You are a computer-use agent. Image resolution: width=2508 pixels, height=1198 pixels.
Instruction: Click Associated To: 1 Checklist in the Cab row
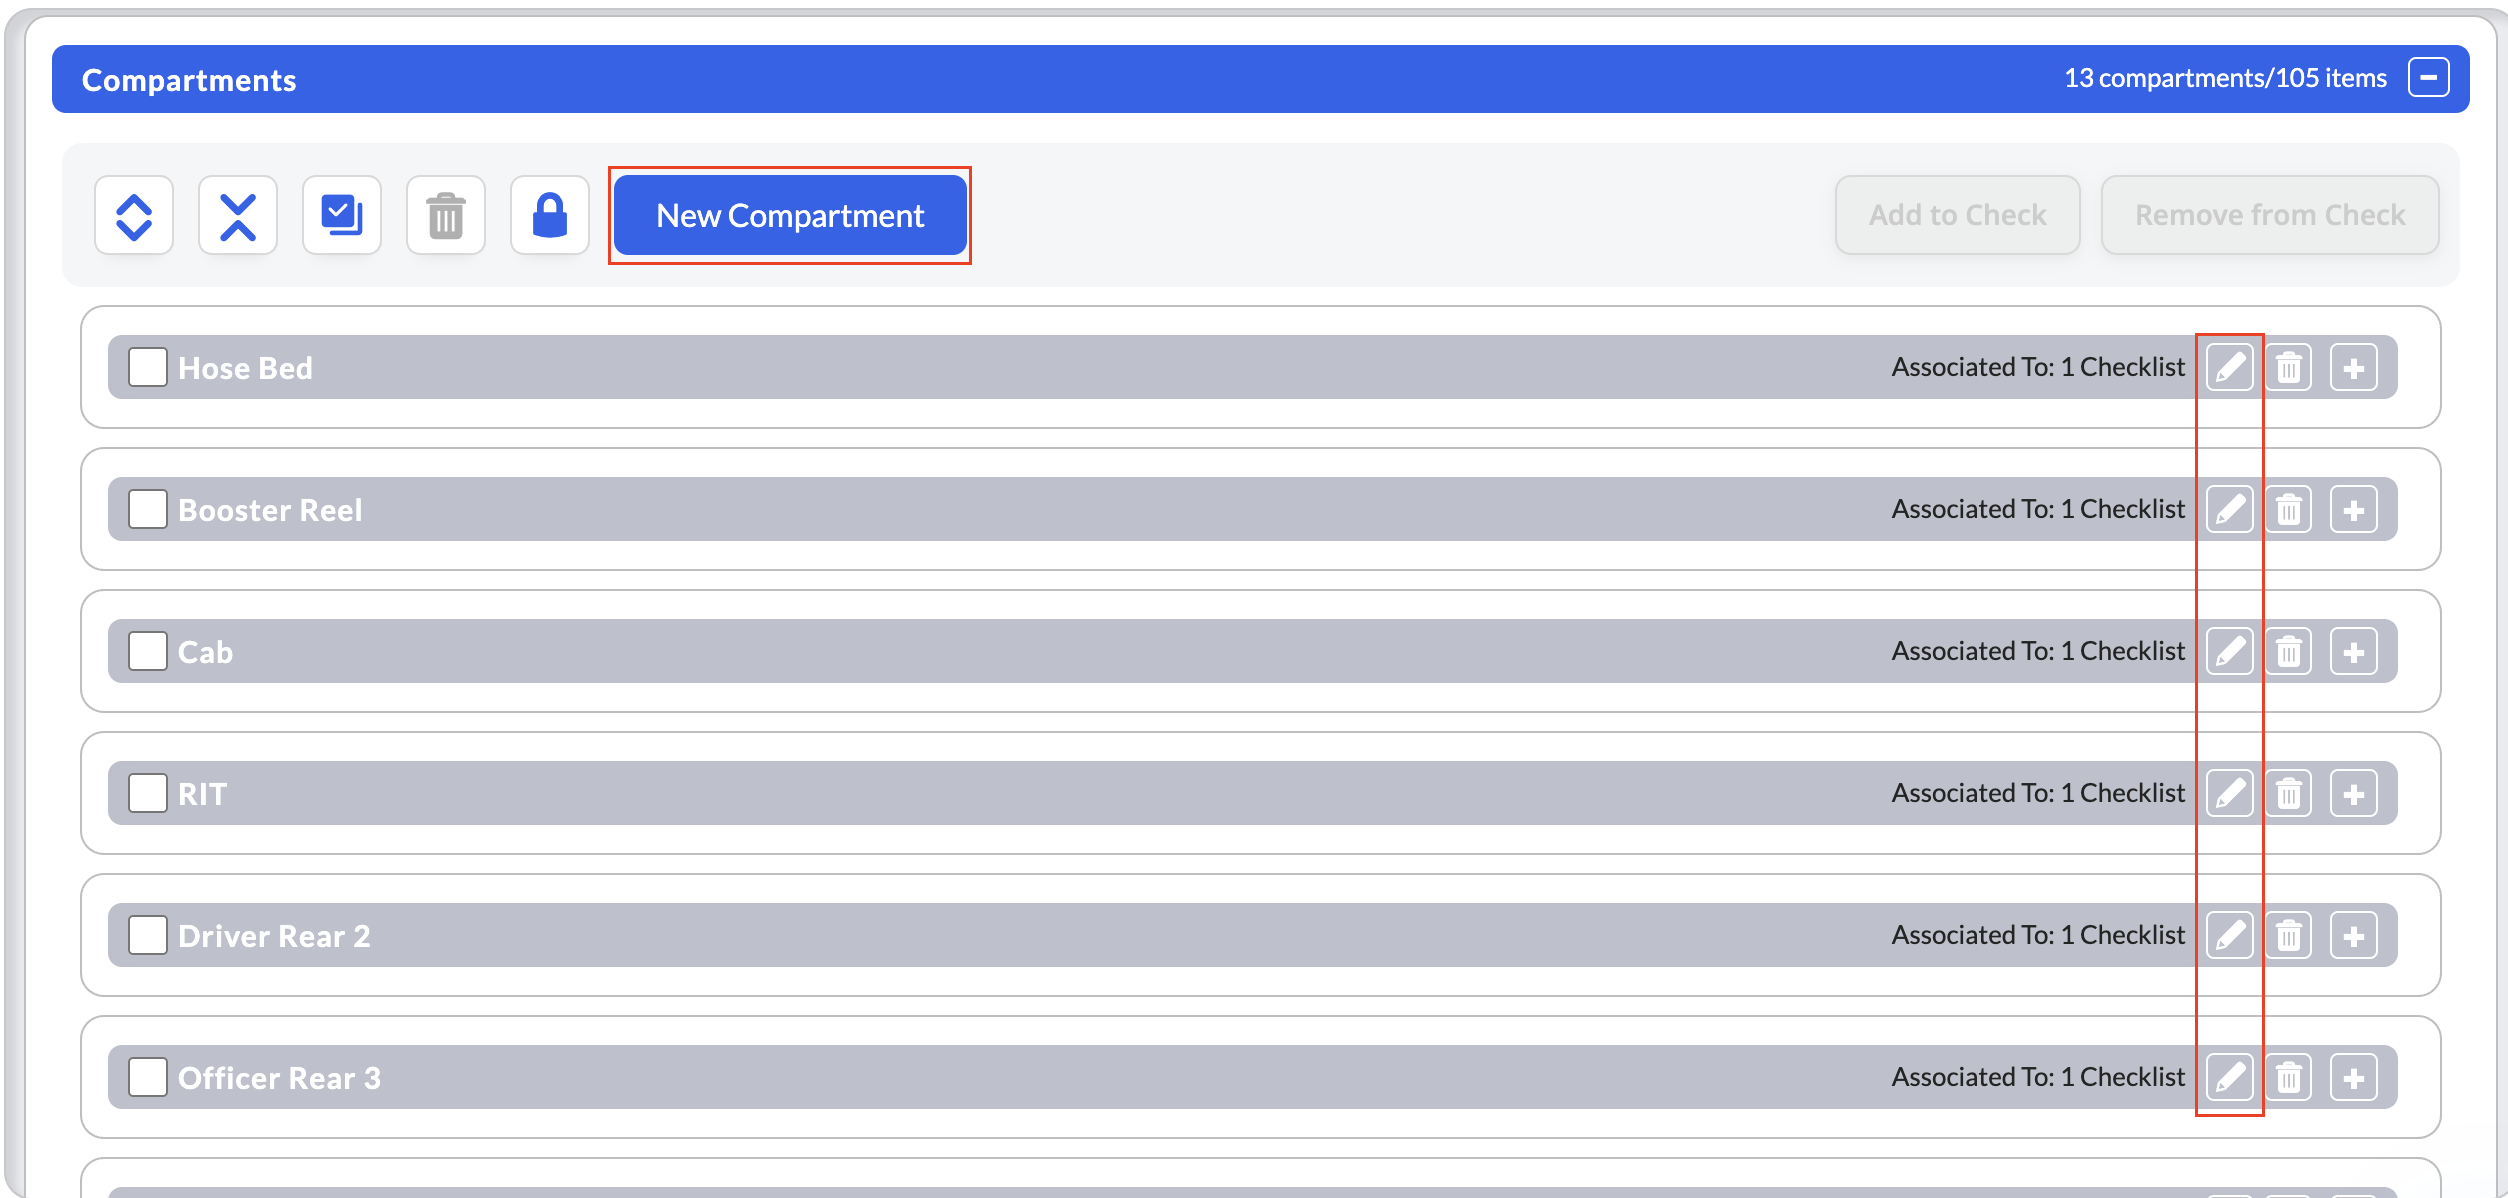coord(2038,651)
